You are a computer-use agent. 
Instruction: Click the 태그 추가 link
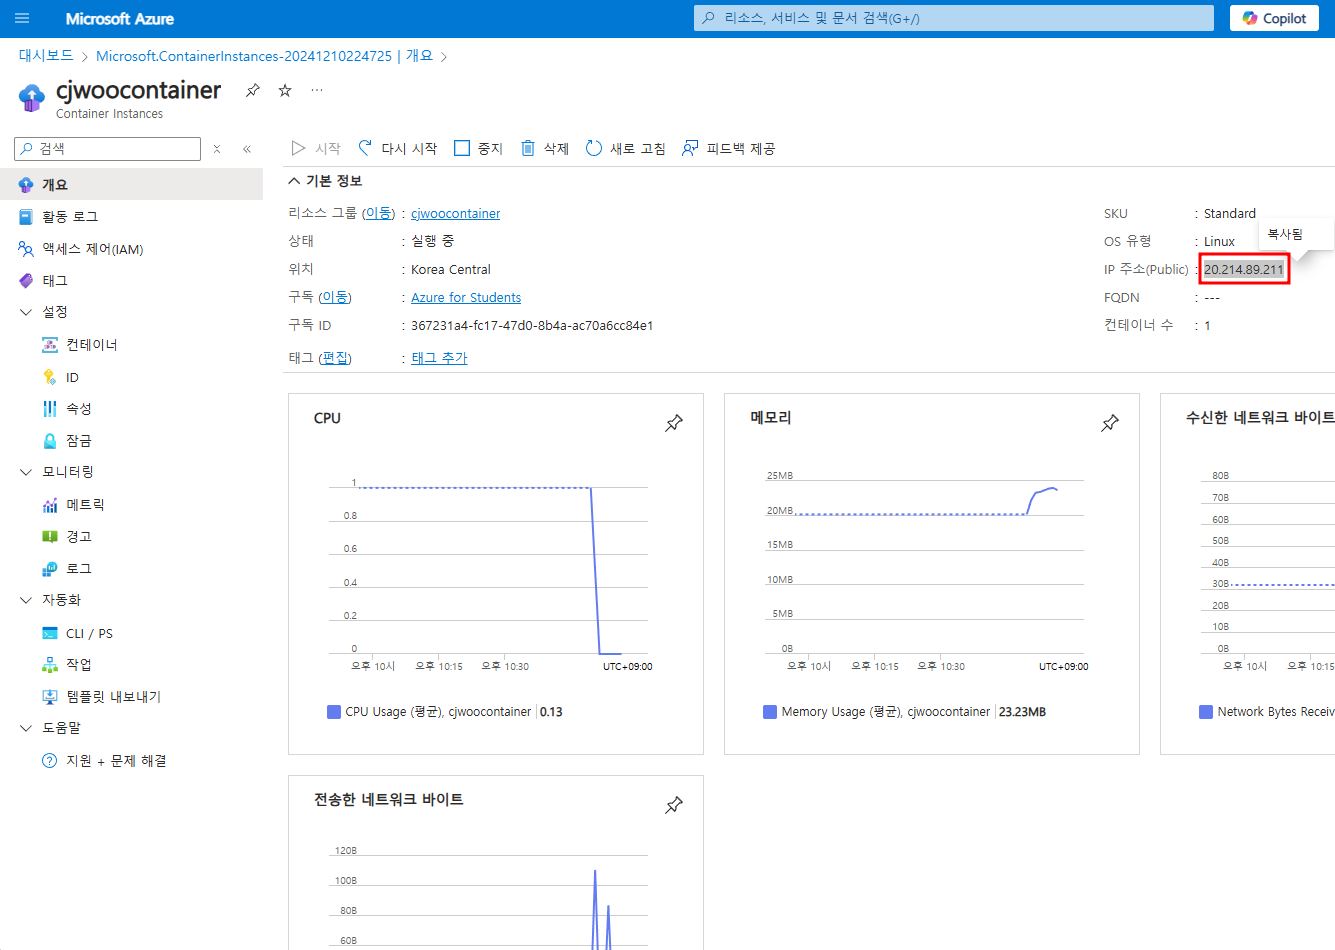[x=439, y=358]
